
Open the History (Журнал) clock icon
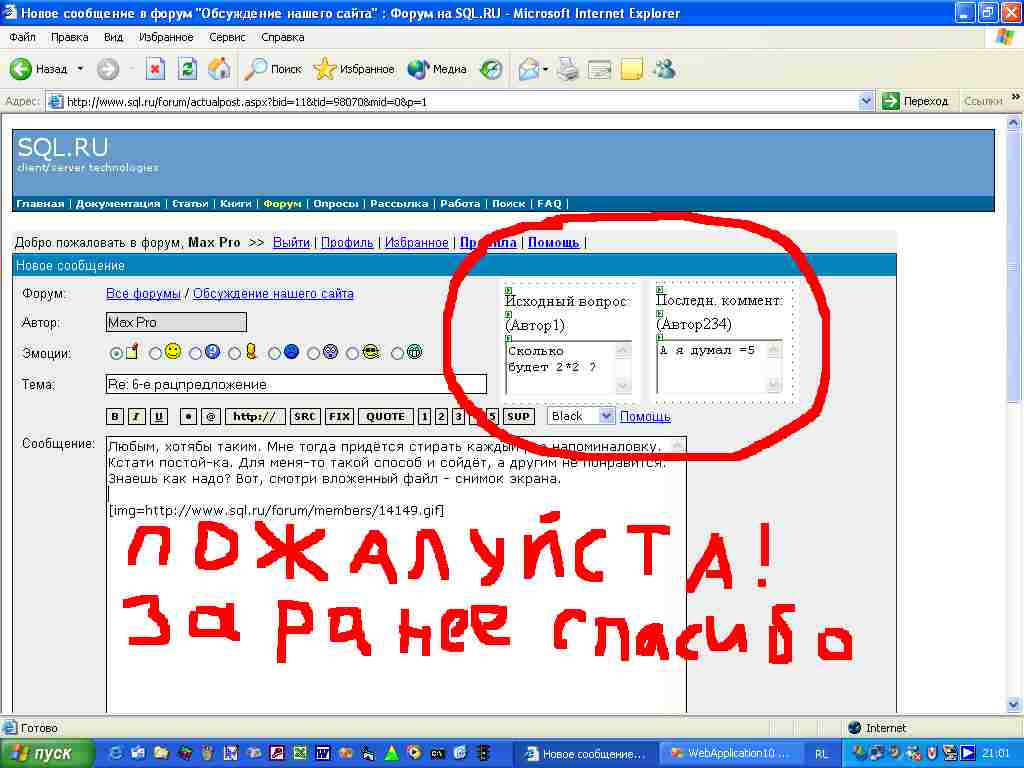(491, 69)
